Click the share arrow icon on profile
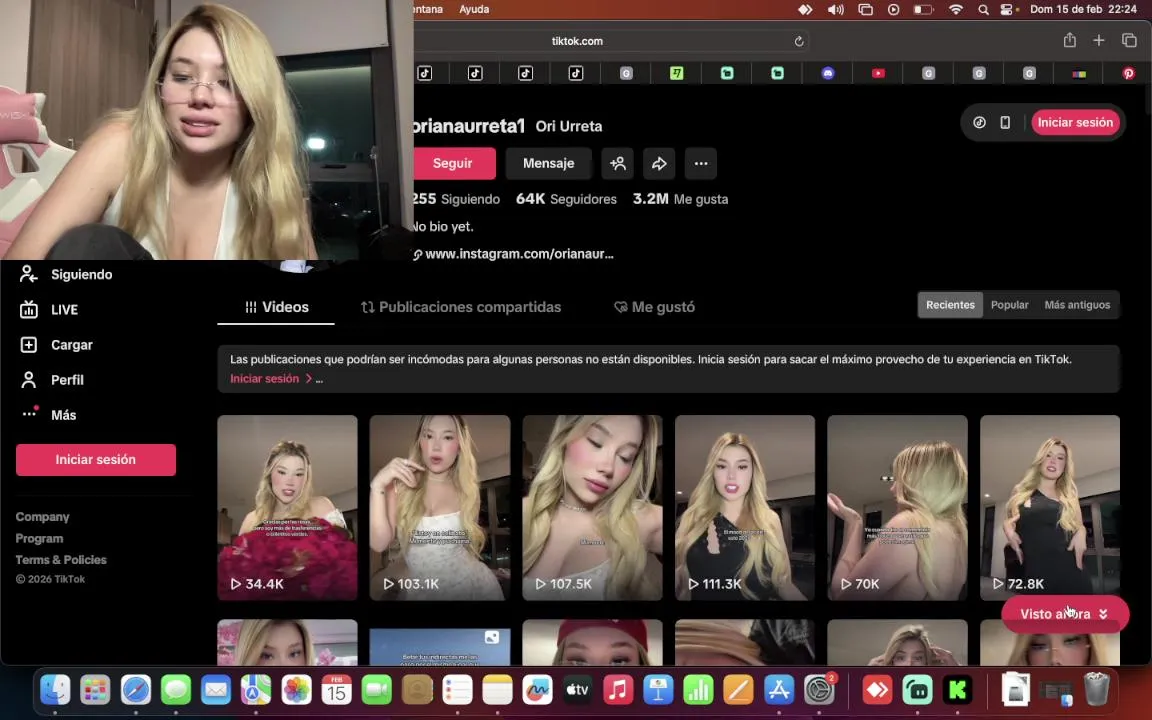 tap(659, 163)
